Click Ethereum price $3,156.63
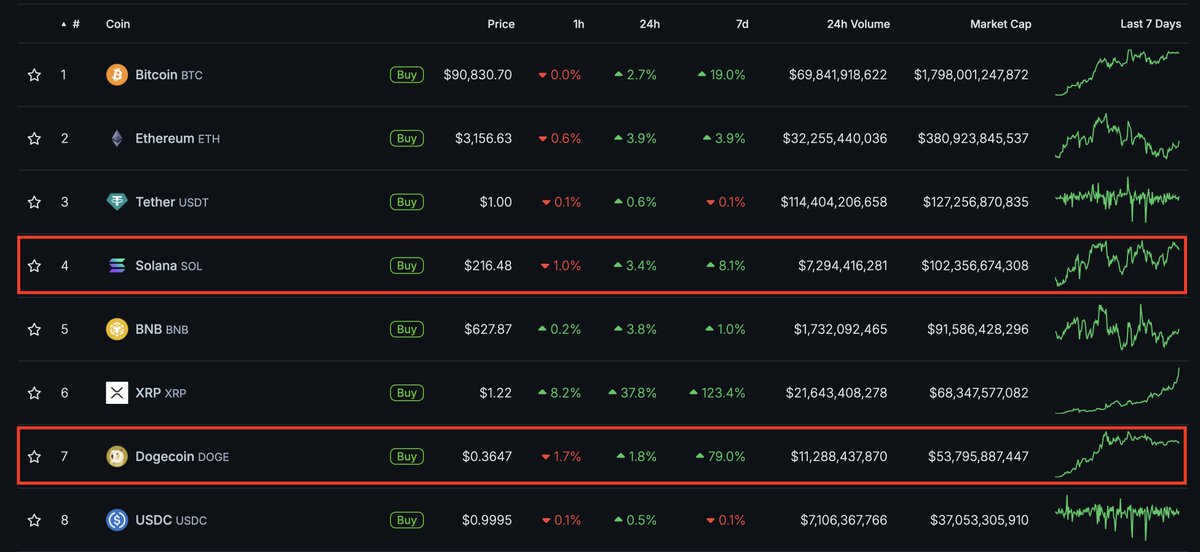 click(x=482, y=138)
